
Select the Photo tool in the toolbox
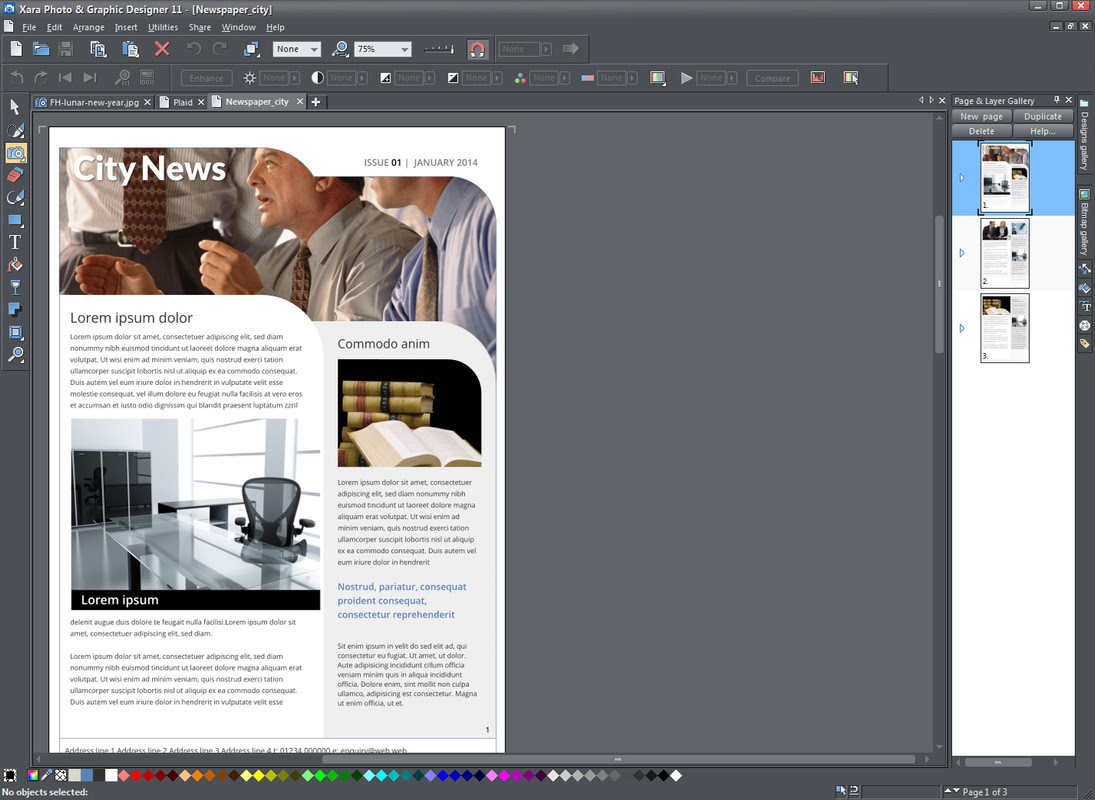click(x=15, y=152)
